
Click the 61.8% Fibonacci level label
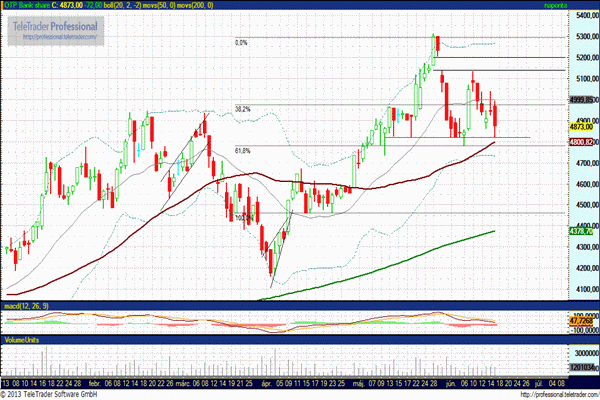242,151
